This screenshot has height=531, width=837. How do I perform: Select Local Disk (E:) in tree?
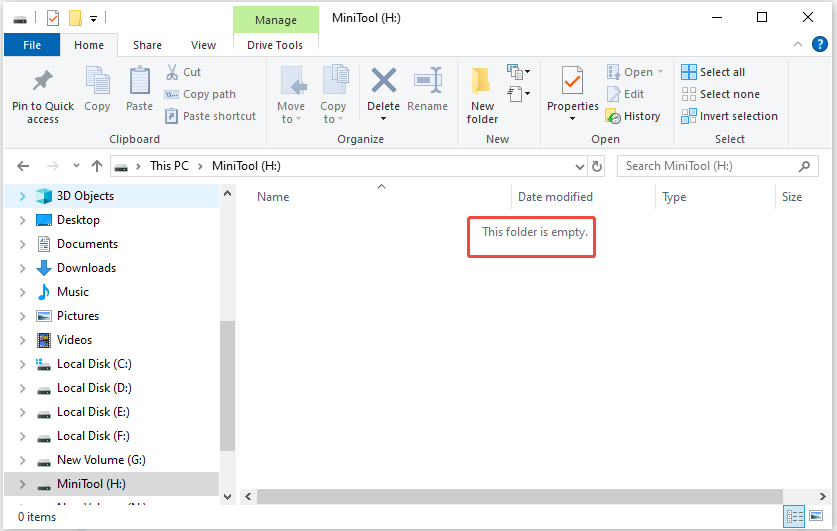pos(93,412)
